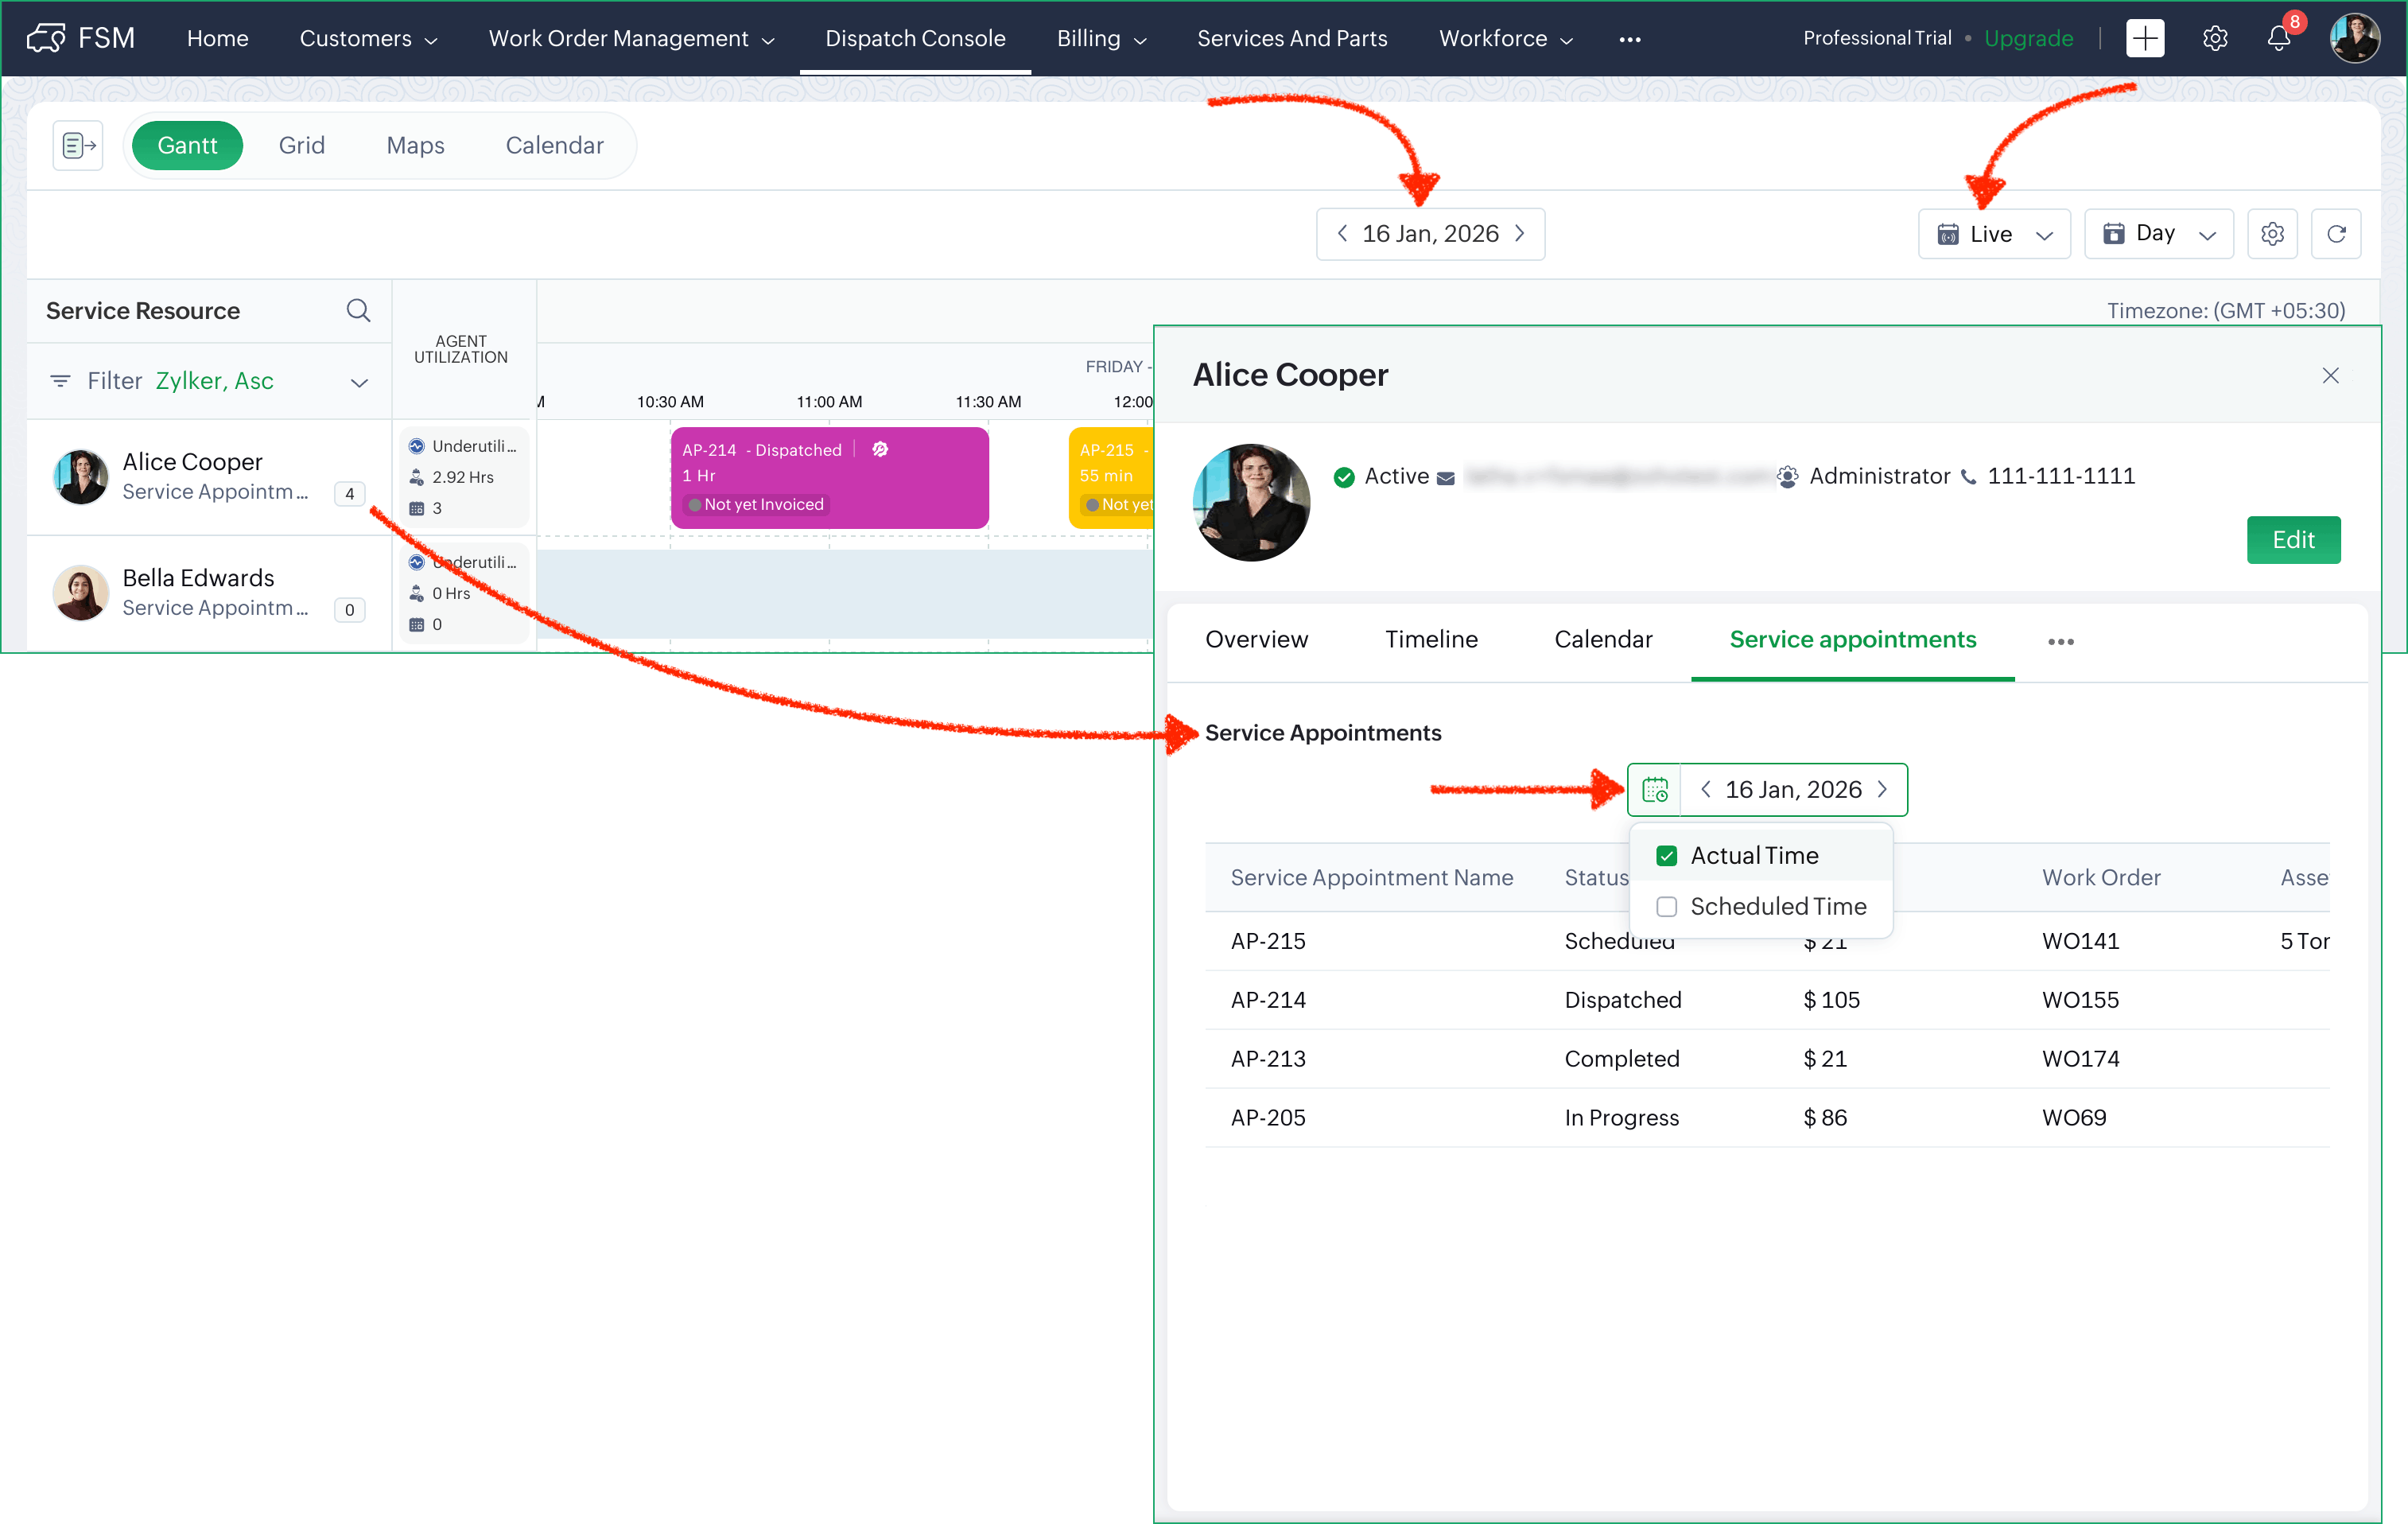
Task: Click the Service Resource search icon
Action: (358, 311)
